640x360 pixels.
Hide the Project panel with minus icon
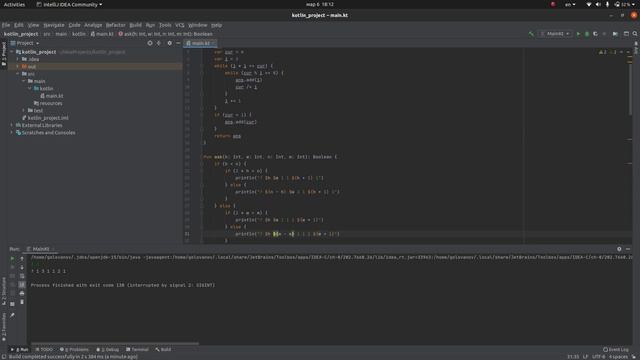tap(178, 43)
